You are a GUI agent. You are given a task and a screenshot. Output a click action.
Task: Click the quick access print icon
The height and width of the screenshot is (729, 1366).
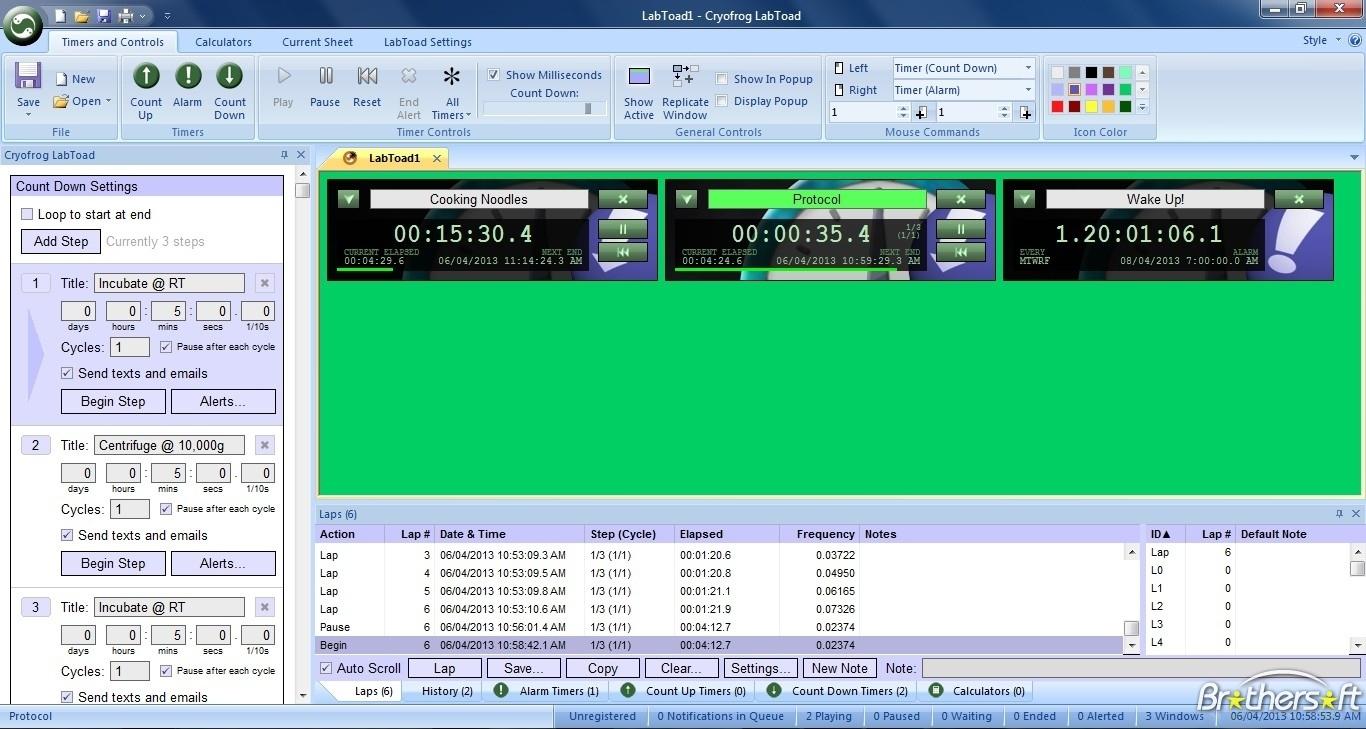click(x=126, y=16)
